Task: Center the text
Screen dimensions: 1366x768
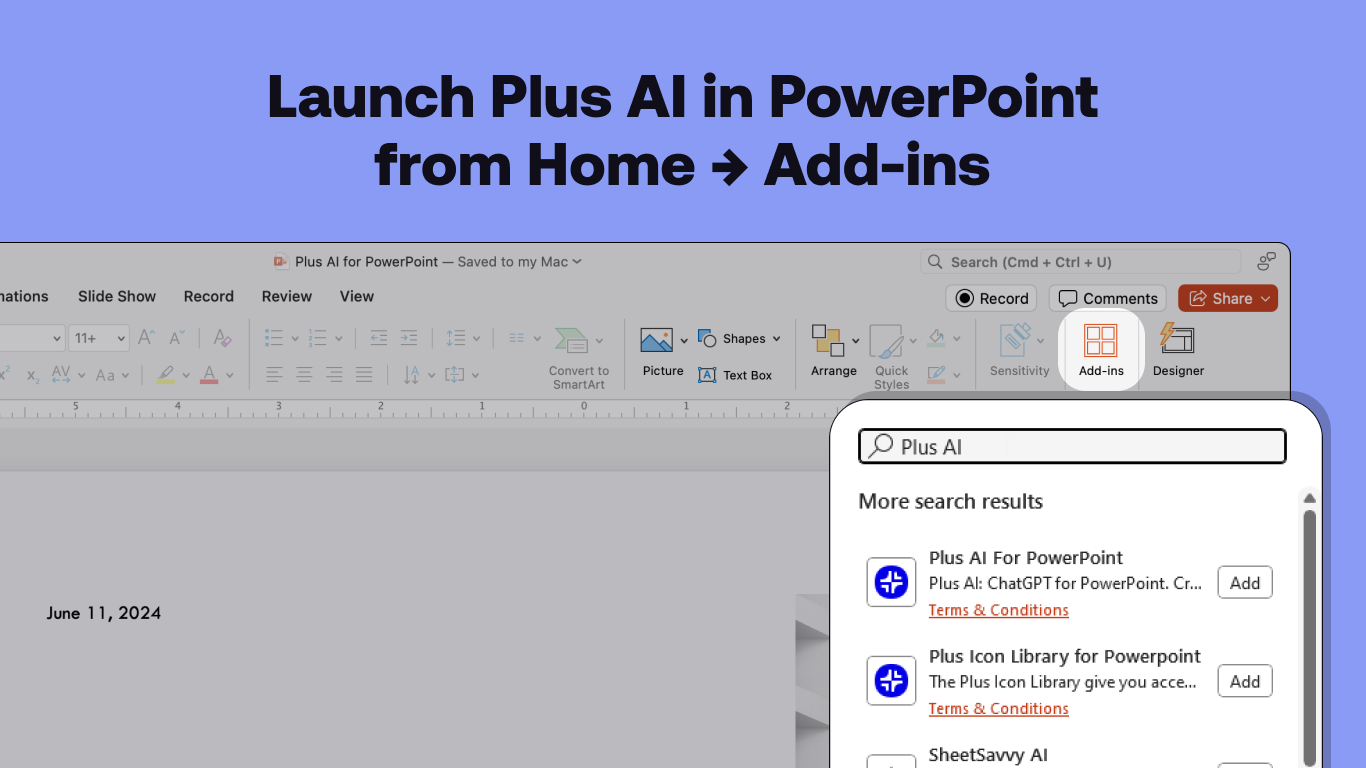Action: (x=304, y=375)
